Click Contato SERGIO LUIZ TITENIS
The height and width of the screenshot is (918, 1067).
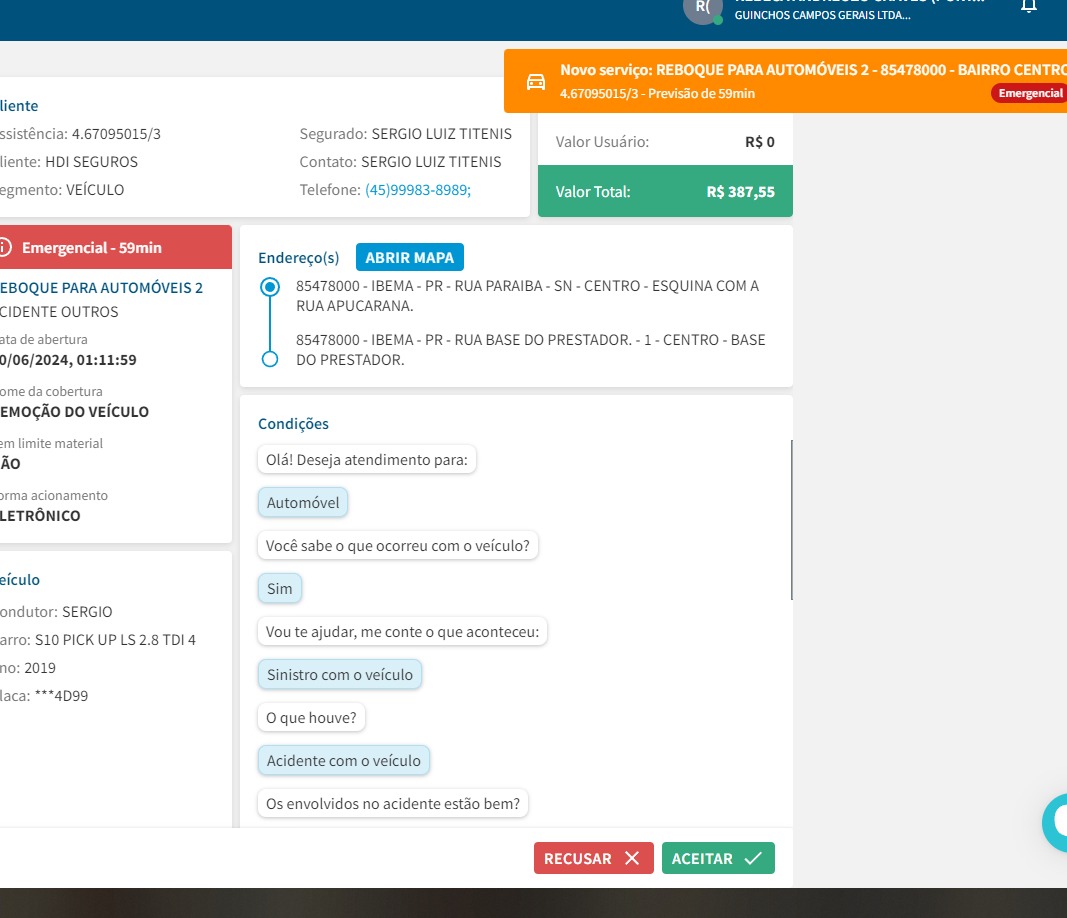click(400, 162)
